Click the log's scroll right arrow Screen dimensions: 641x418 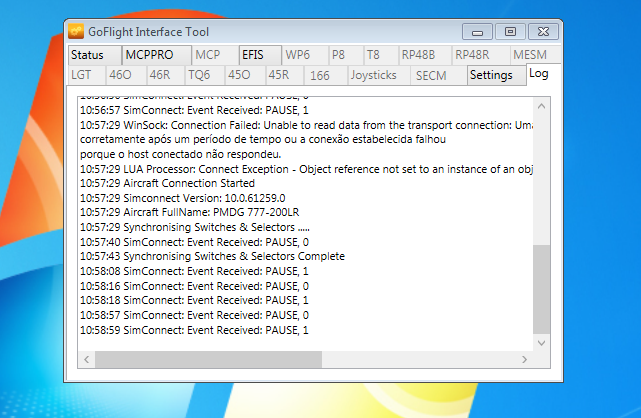(525, 357)
